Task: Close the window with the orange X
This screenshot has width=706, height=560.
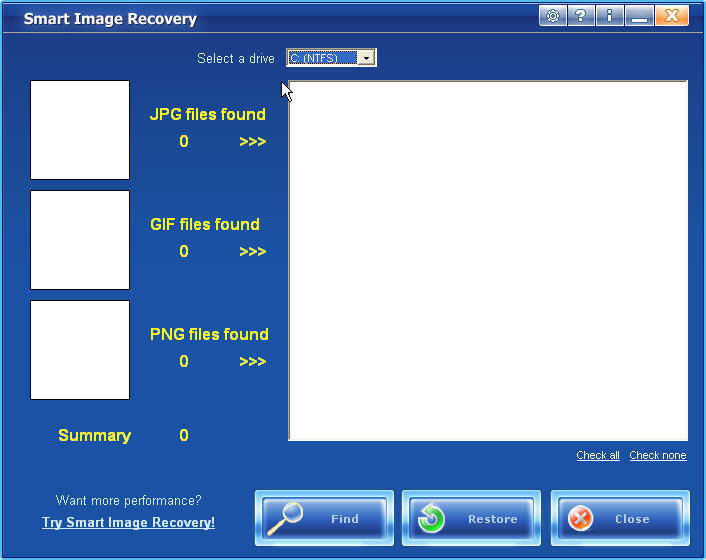Action: pyautogui.click(x=671, y=16)
